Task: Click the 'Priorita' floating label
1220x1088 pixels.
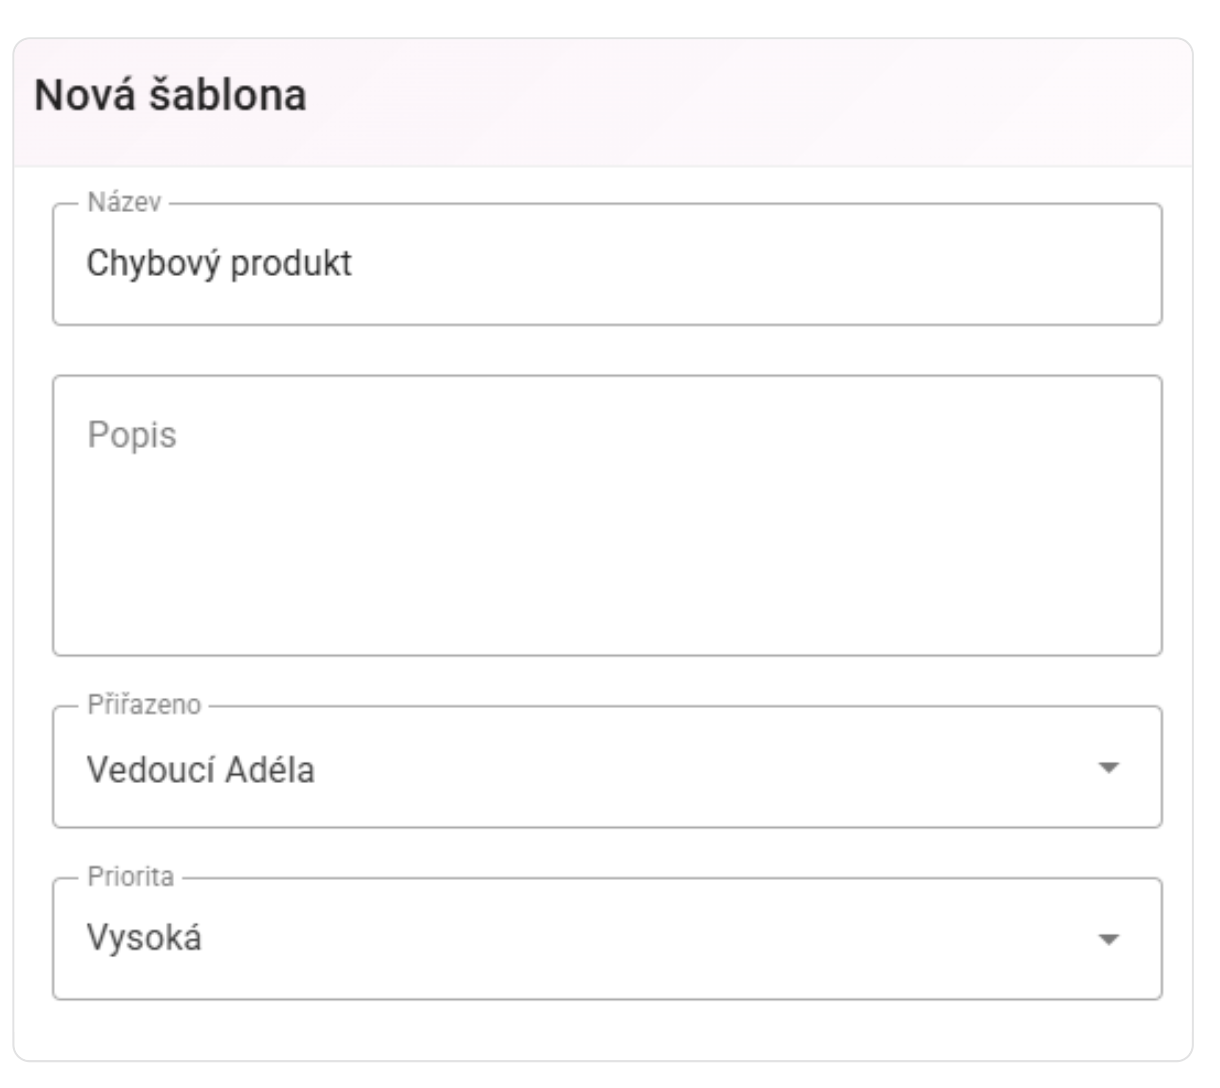Action: click(x=131, y=877)
